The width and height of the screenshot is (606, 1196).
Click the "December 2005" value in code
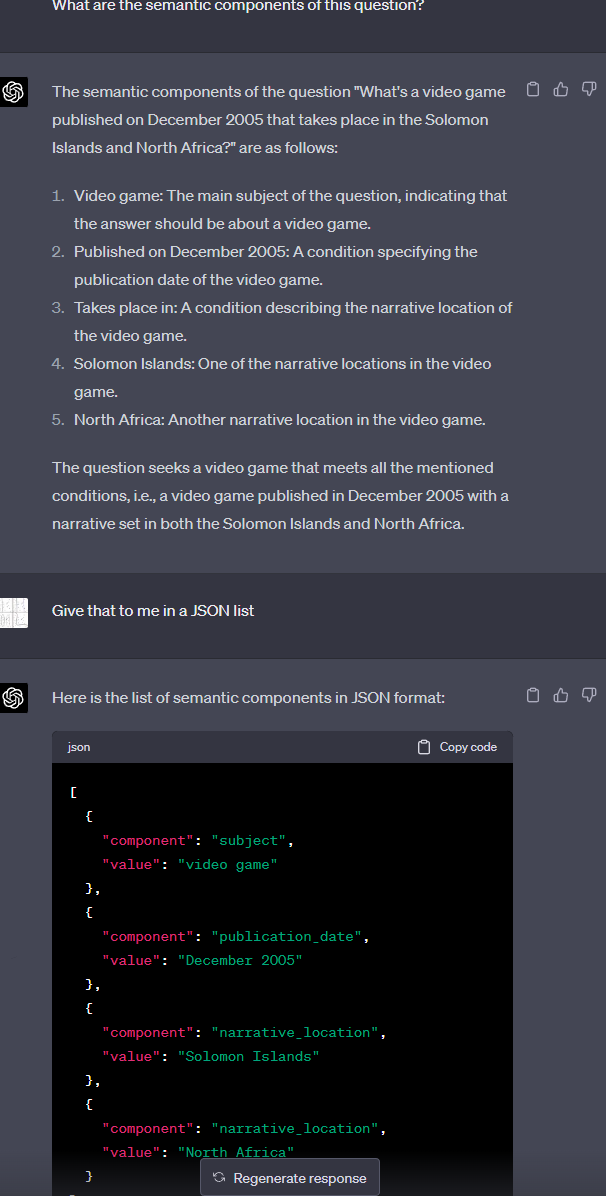pyautogui.click(x=240, y=961)
